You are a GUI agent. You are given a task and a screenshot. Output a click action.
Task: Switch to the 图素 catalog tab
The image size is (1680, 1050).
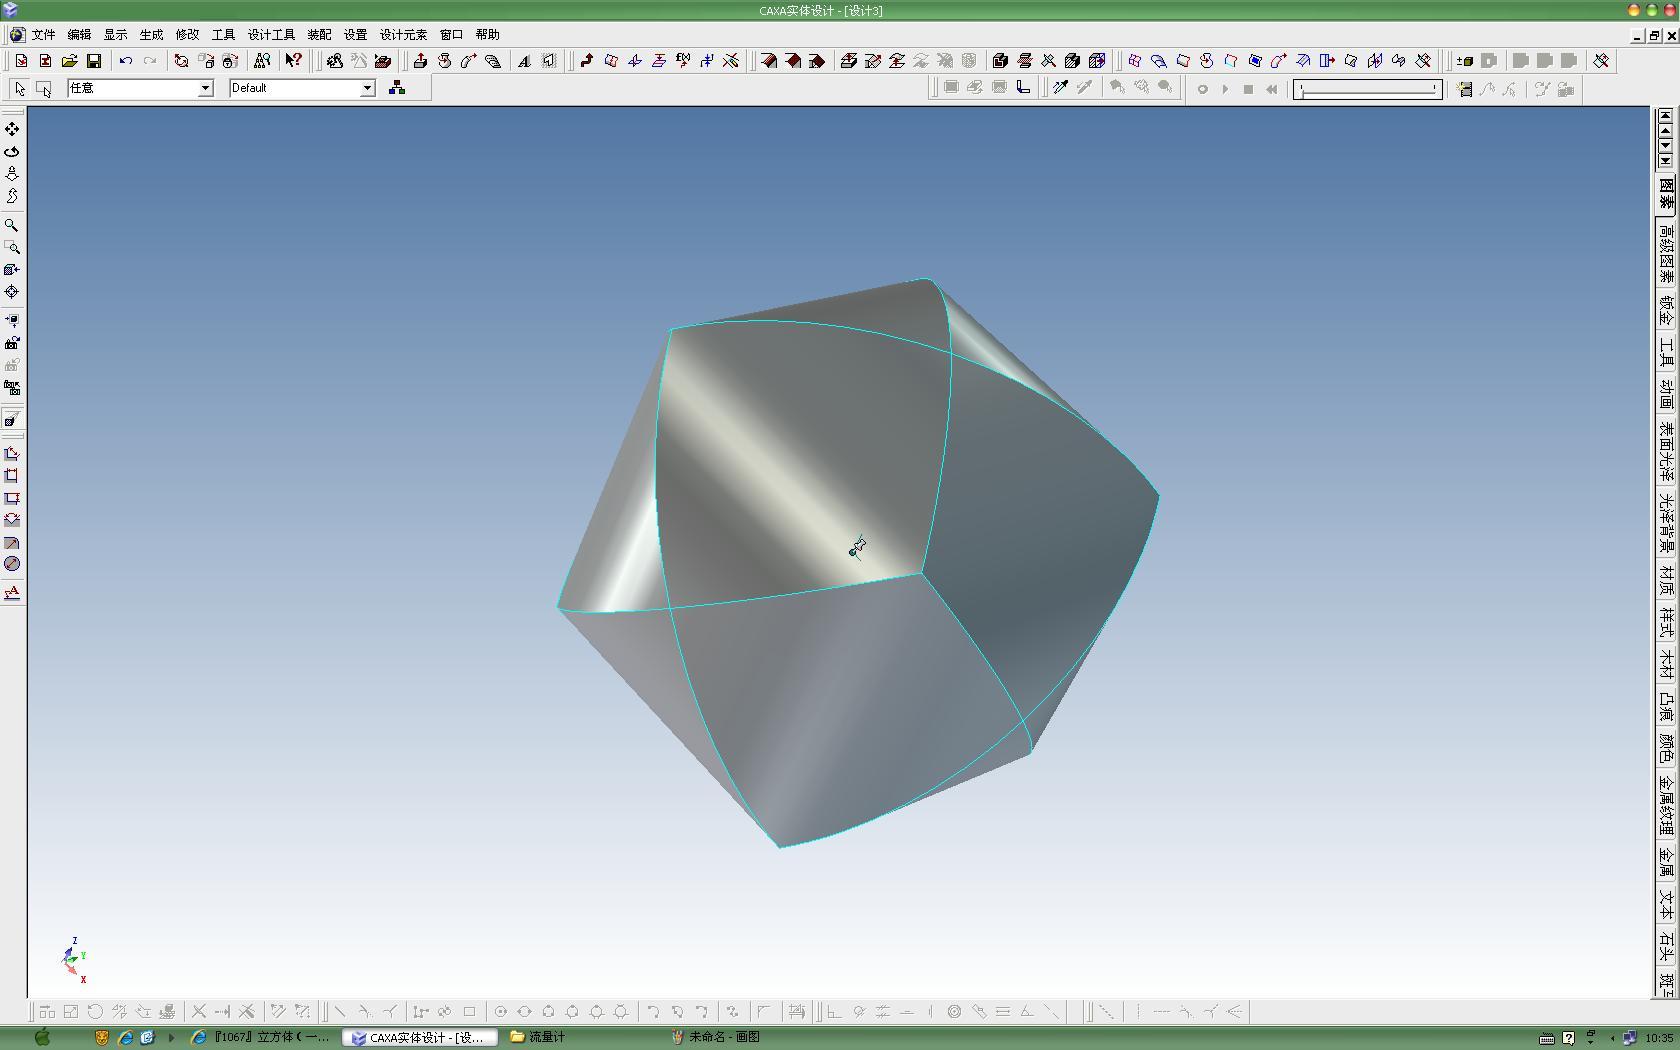coord(1666,193)
